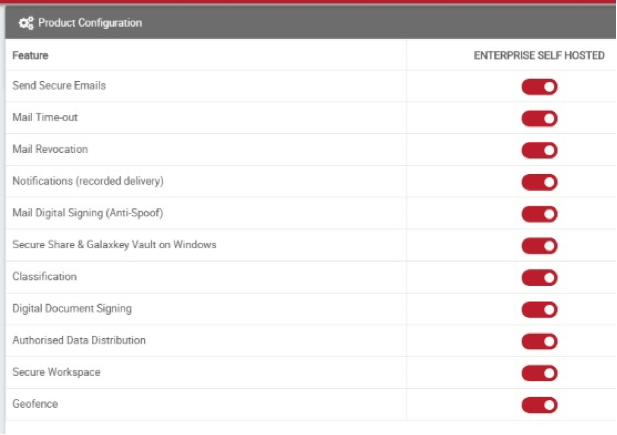This screenshot has width=617, height=435.
Task: Select the Send Secure Emails row label
Action: (x=59, y=85)
